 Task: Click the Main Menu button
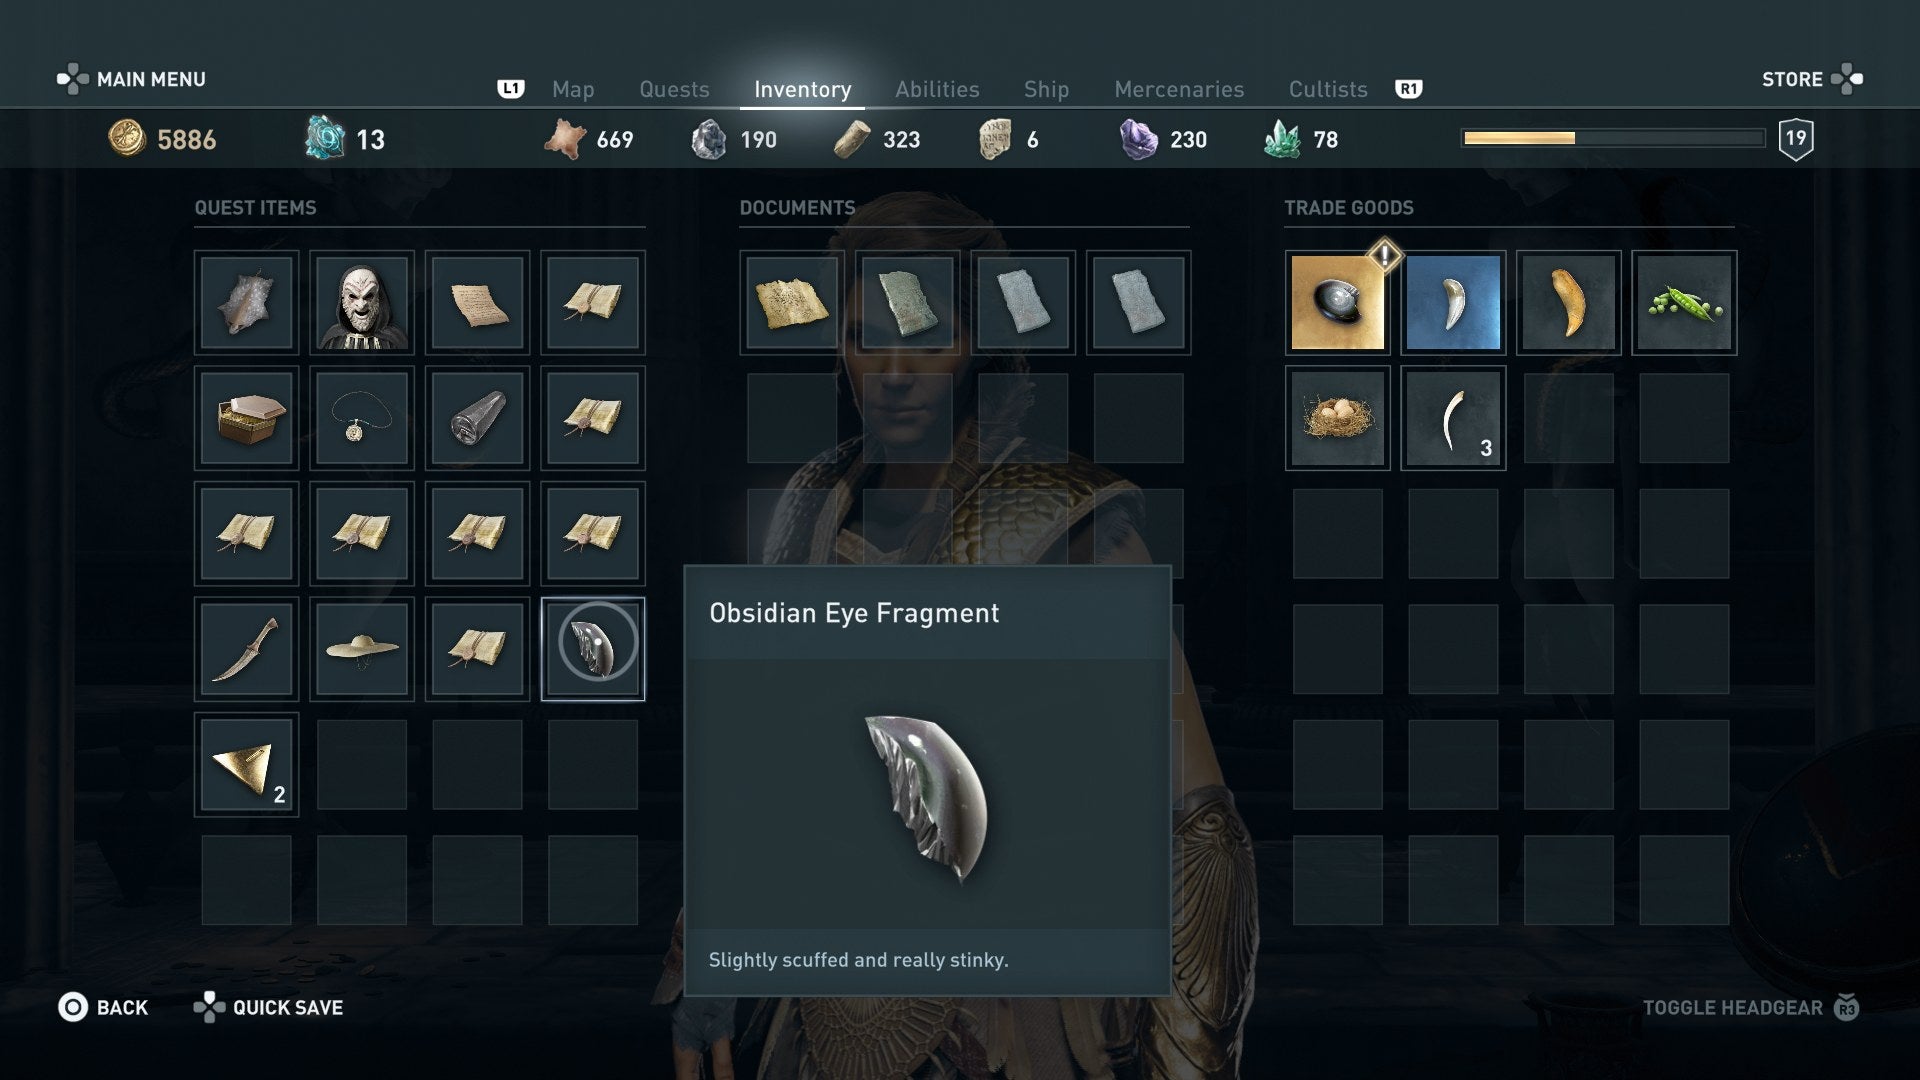point(131,79)
